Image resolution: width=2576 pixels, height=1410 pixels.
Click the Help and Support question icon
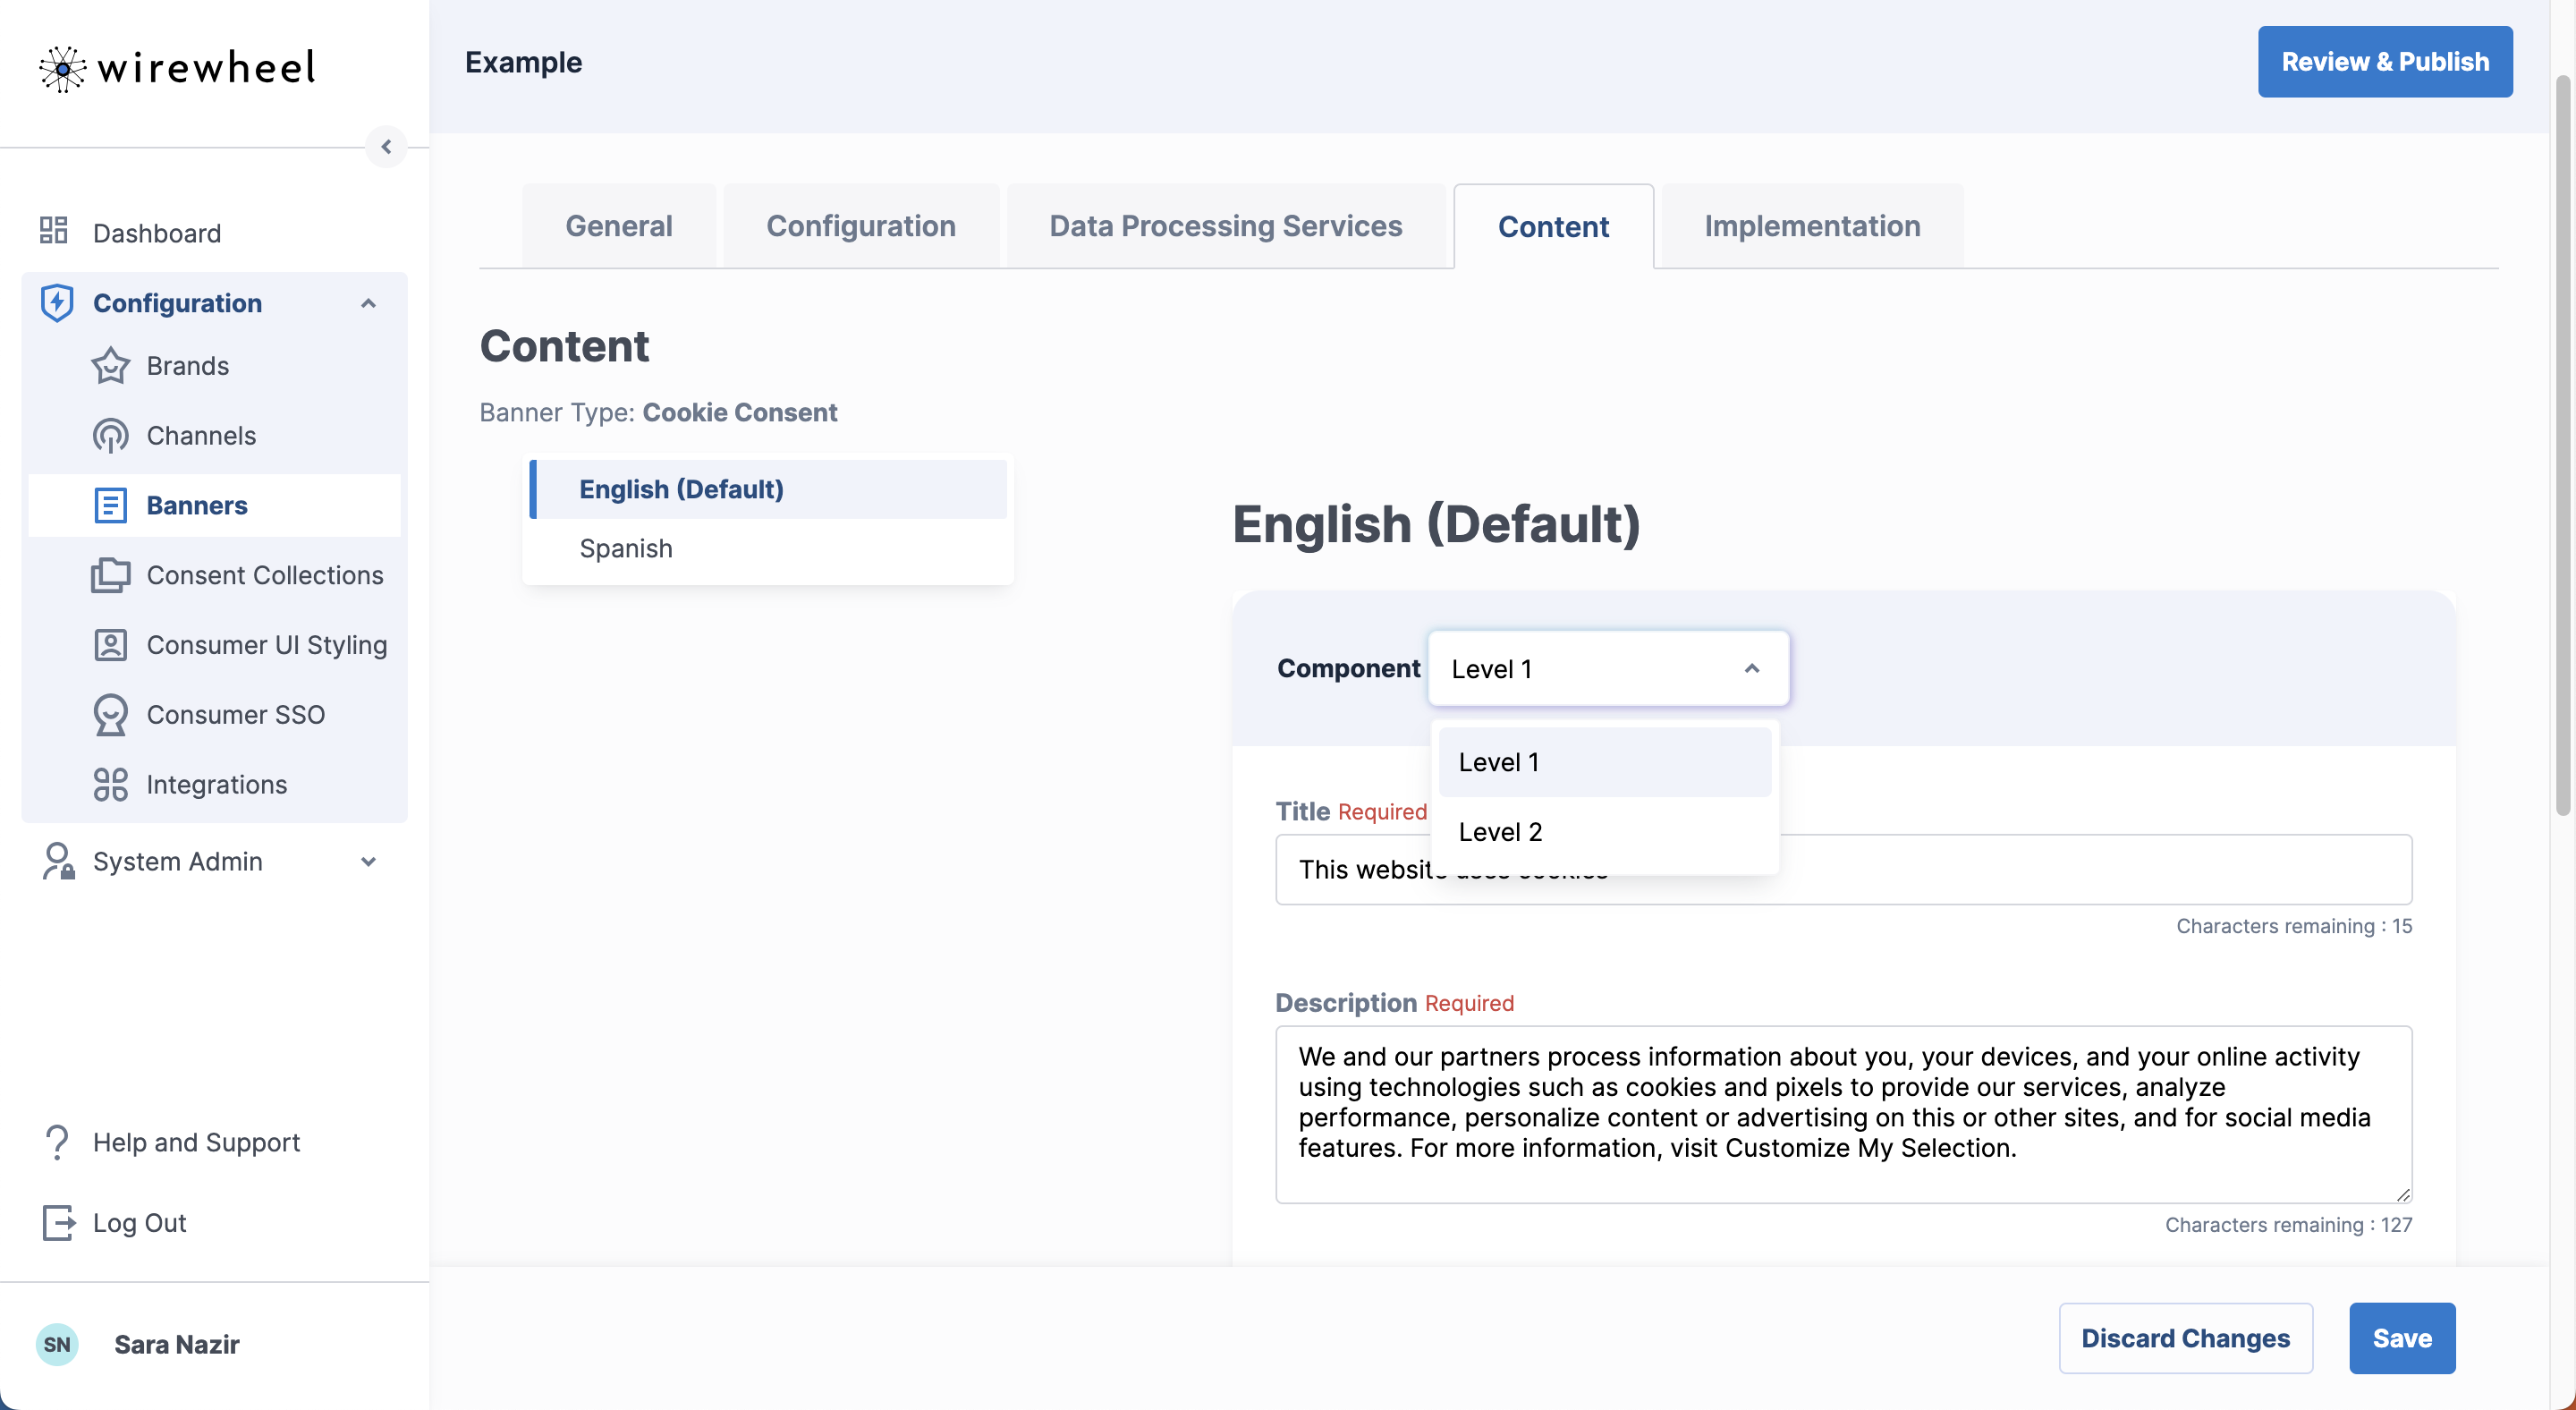point(58,1142)
